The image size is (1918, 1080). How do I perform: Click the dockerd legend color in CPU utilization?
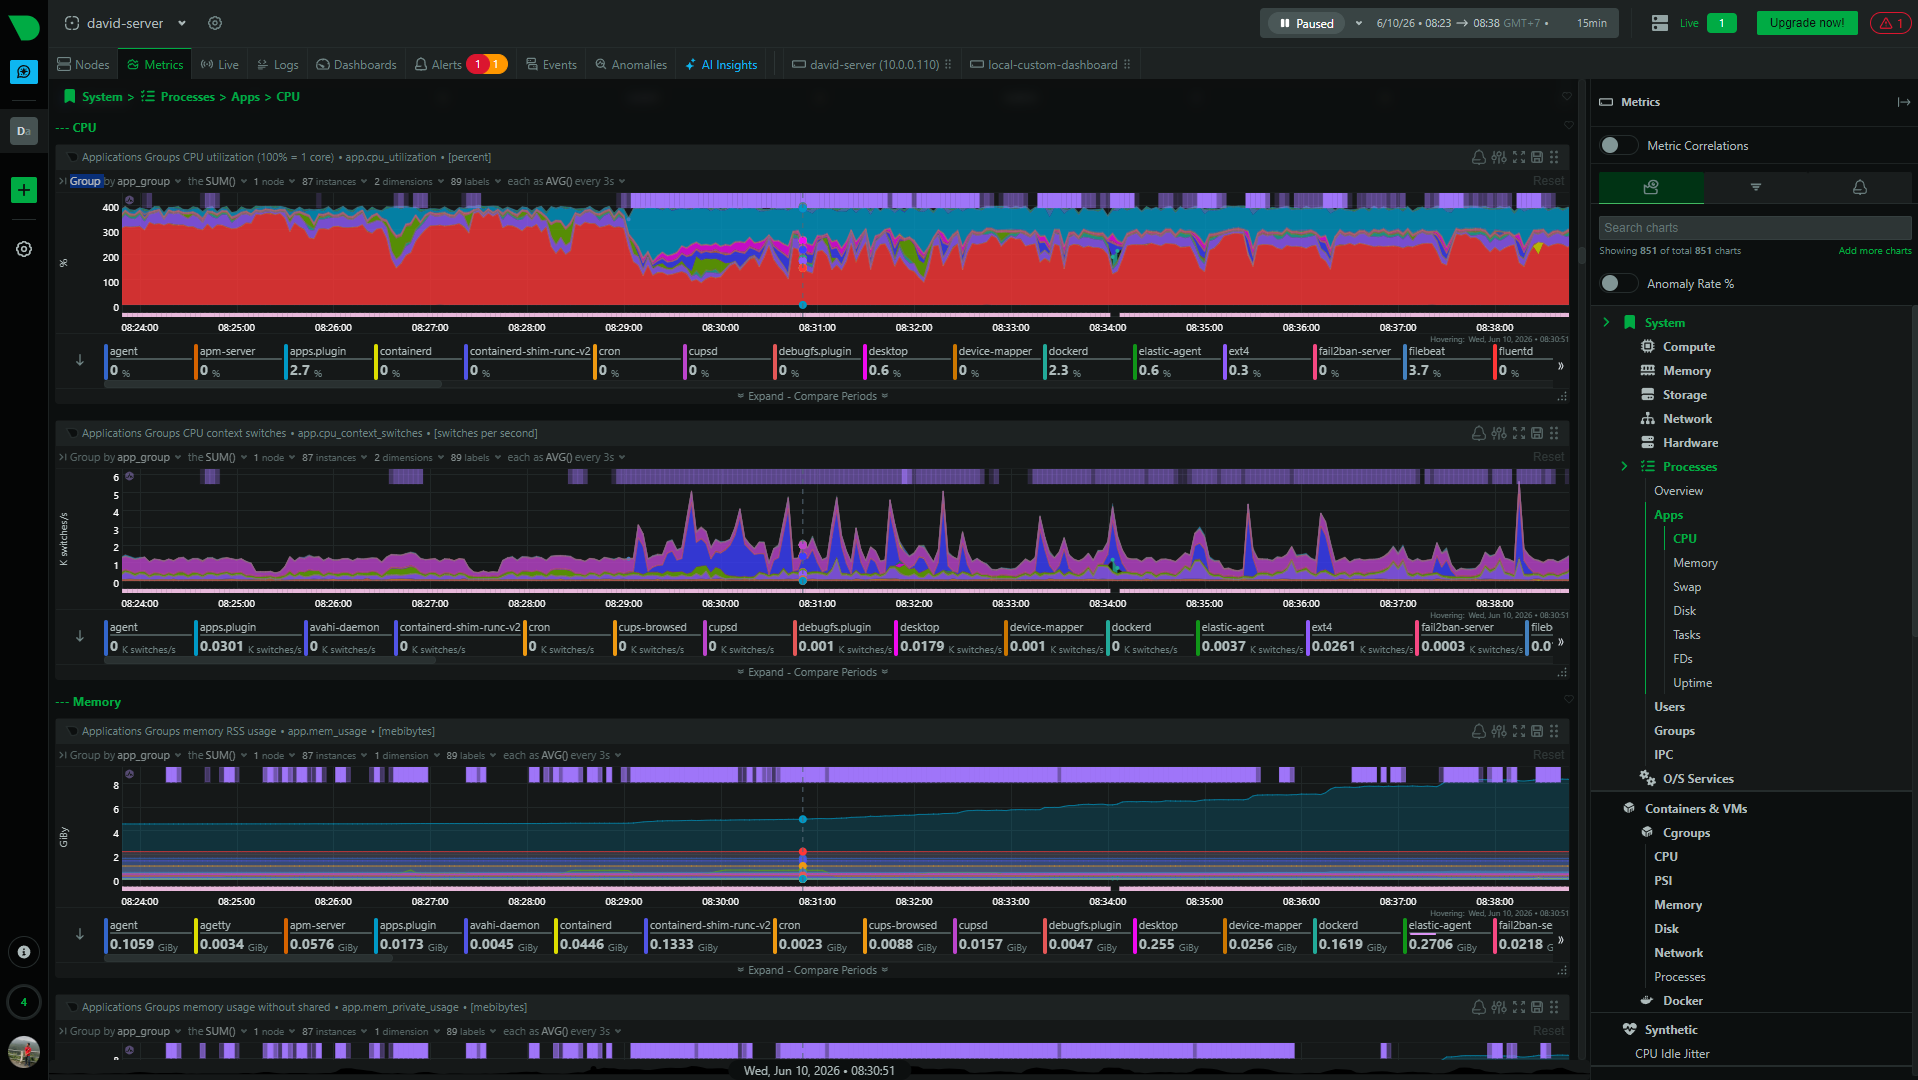coord(1046,362)
